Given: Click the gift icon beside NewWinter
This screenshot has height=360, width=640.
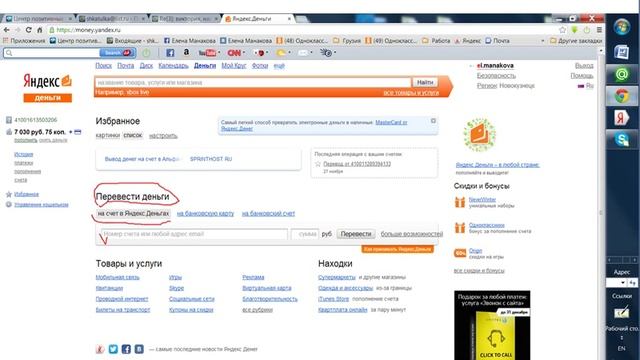Looking at the screenshot, I should [x=460, y=202].
